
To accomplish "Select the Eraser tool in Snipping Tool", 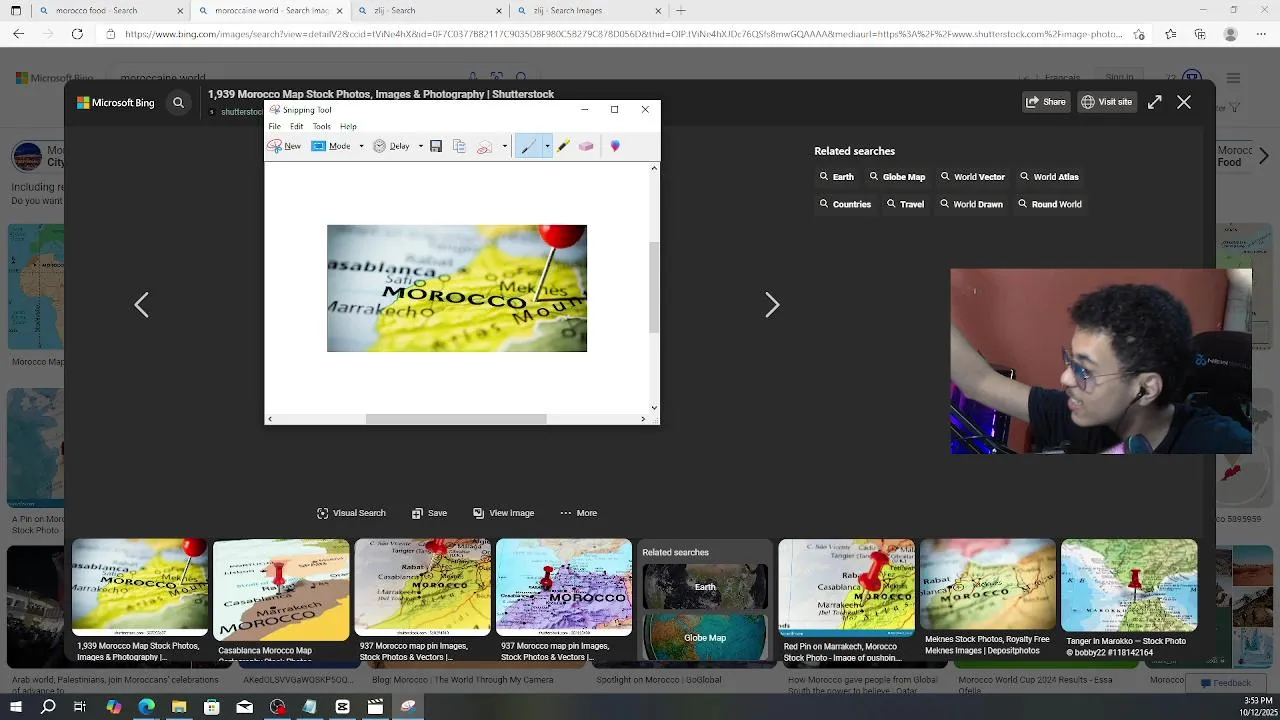I will click(x=586, y=146).
